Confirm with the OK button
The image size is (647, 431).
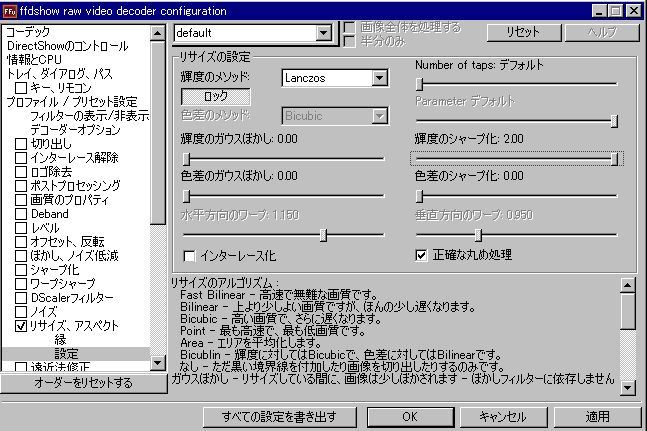click(x=410, y=417)
